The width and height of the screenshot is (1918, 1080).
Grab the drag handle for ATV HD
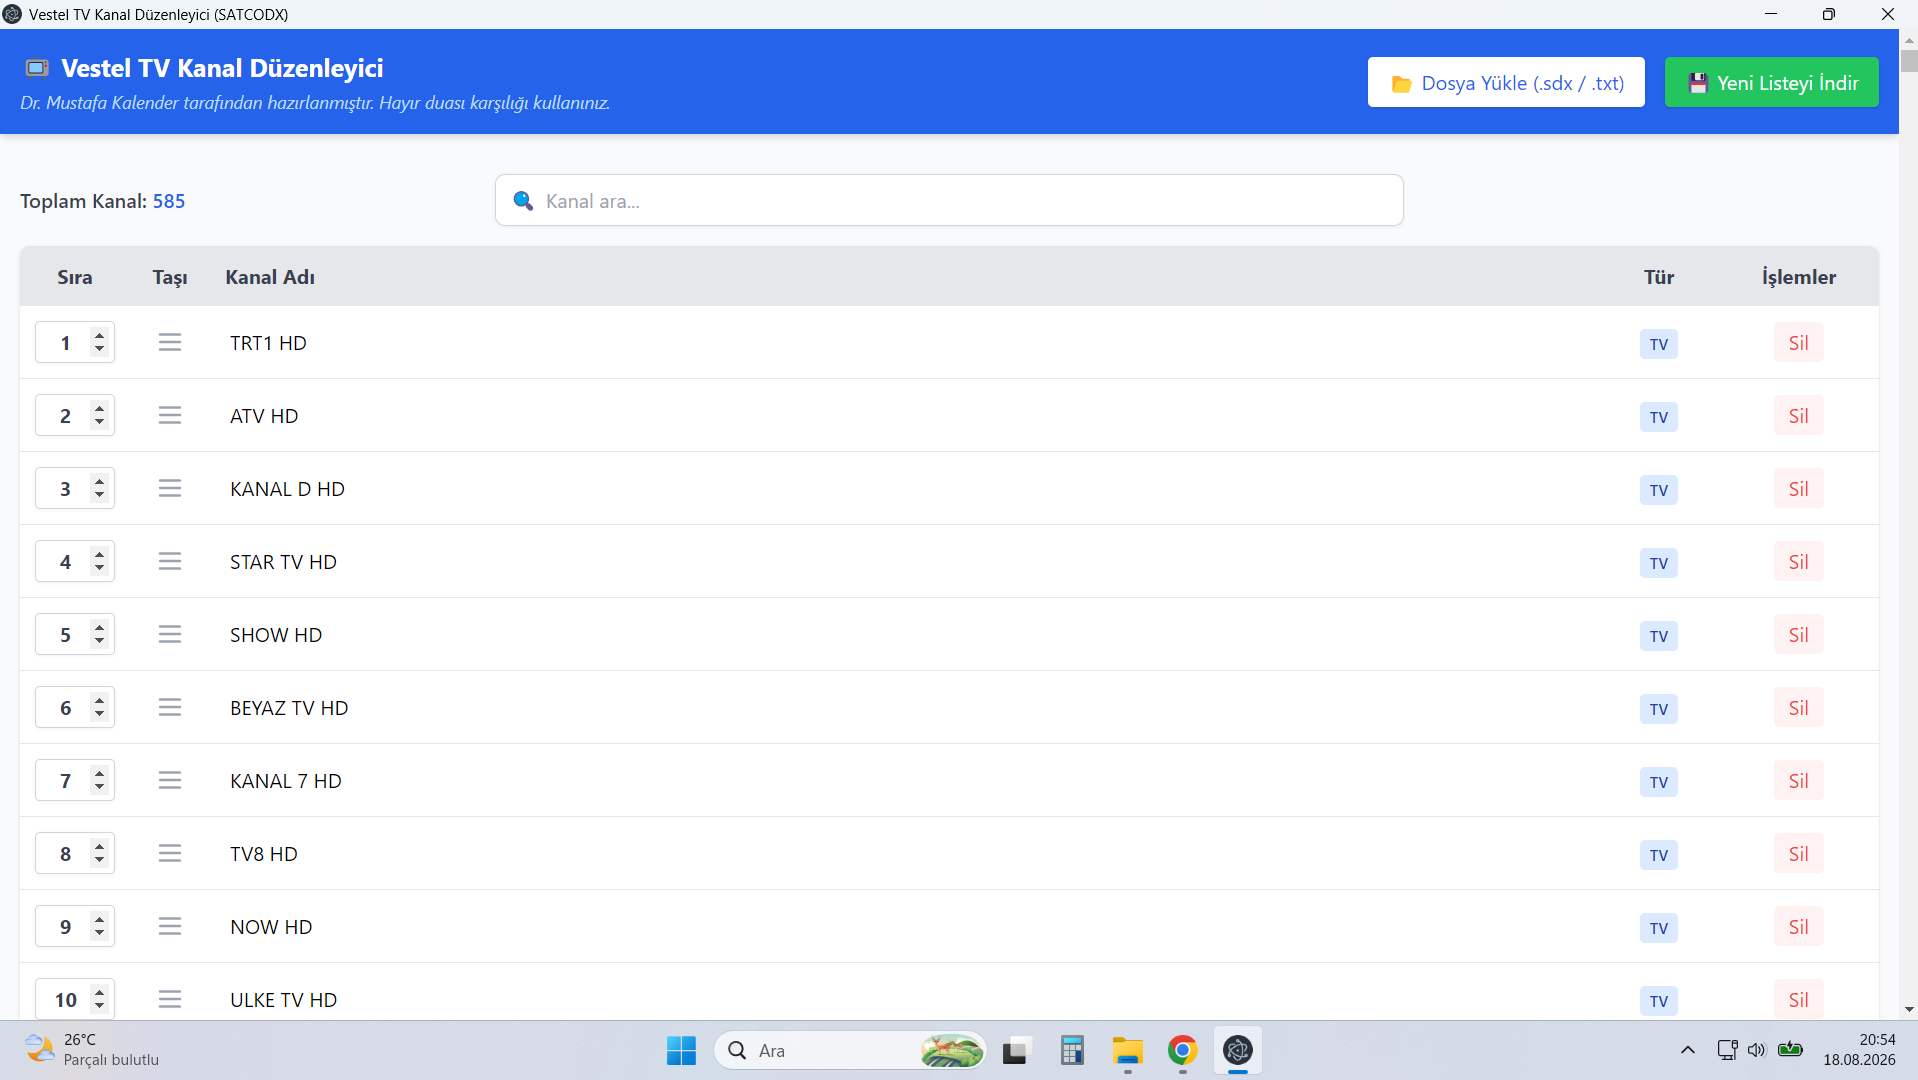170,415
